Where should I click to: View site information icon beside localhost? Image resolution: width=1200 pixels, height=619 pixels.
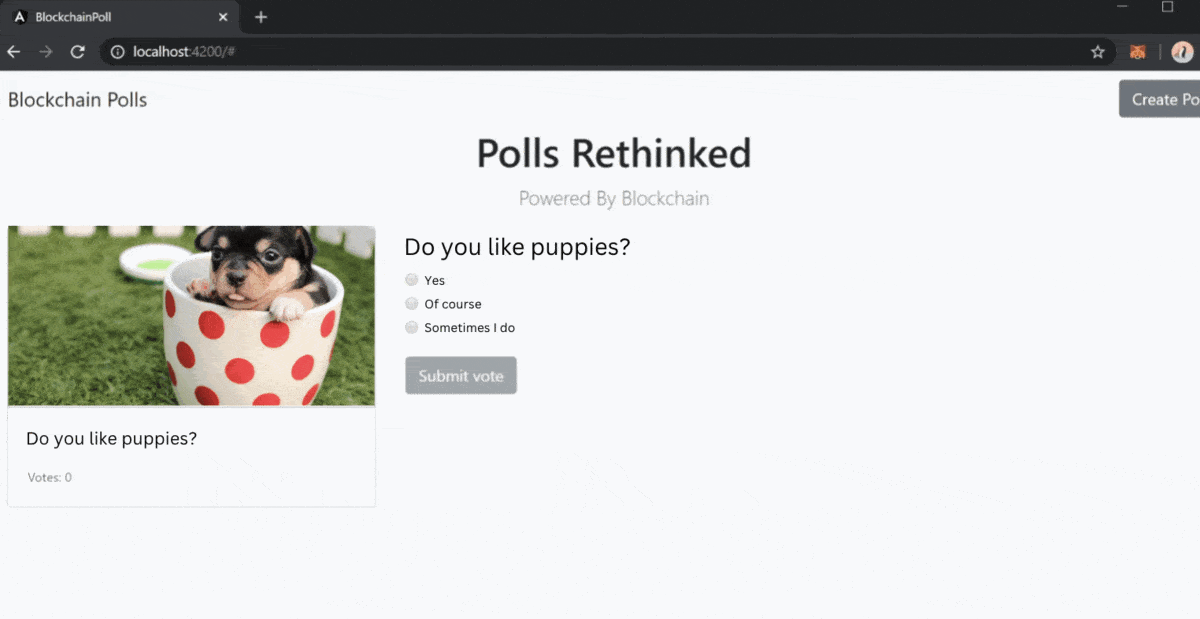tap(118, 52)
